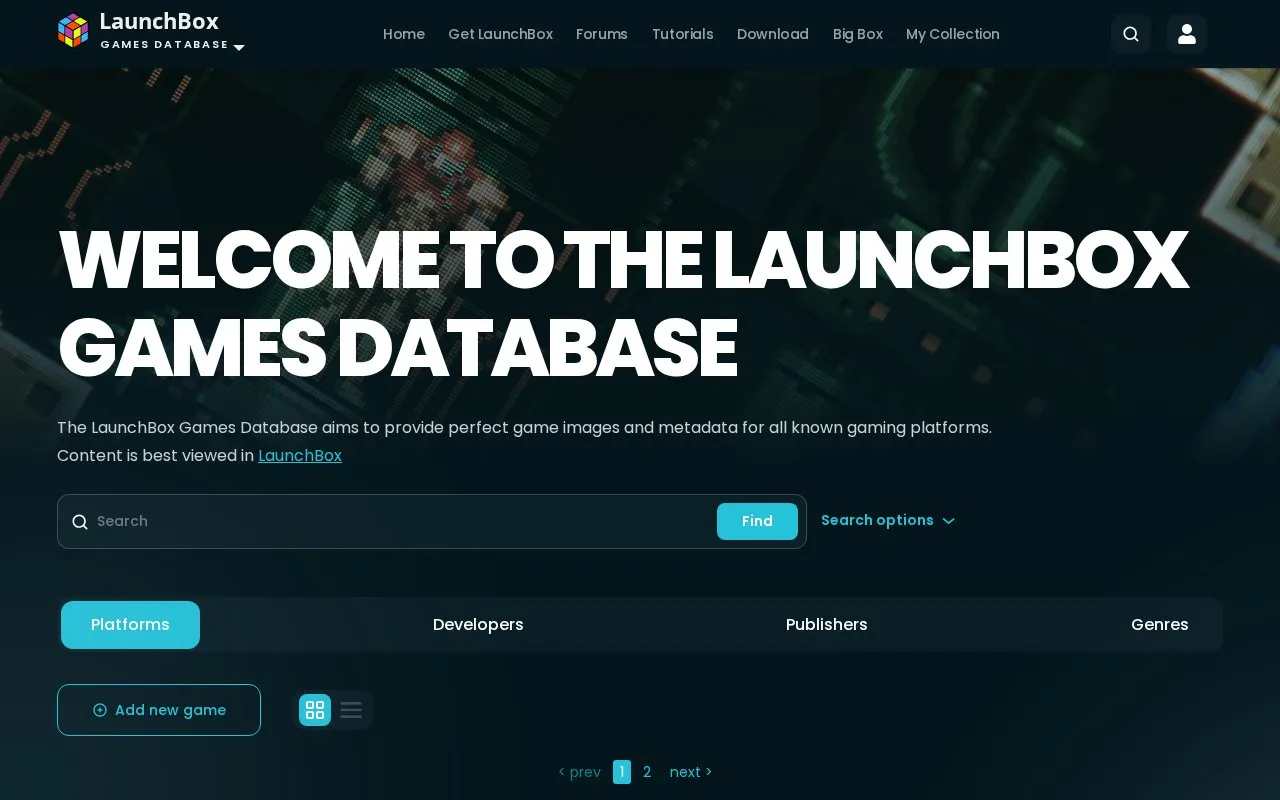Go to Get LaunchBox page
The height and width of the screenshot is (800, 1280).
pyautogui.click(x=500, y=34)
